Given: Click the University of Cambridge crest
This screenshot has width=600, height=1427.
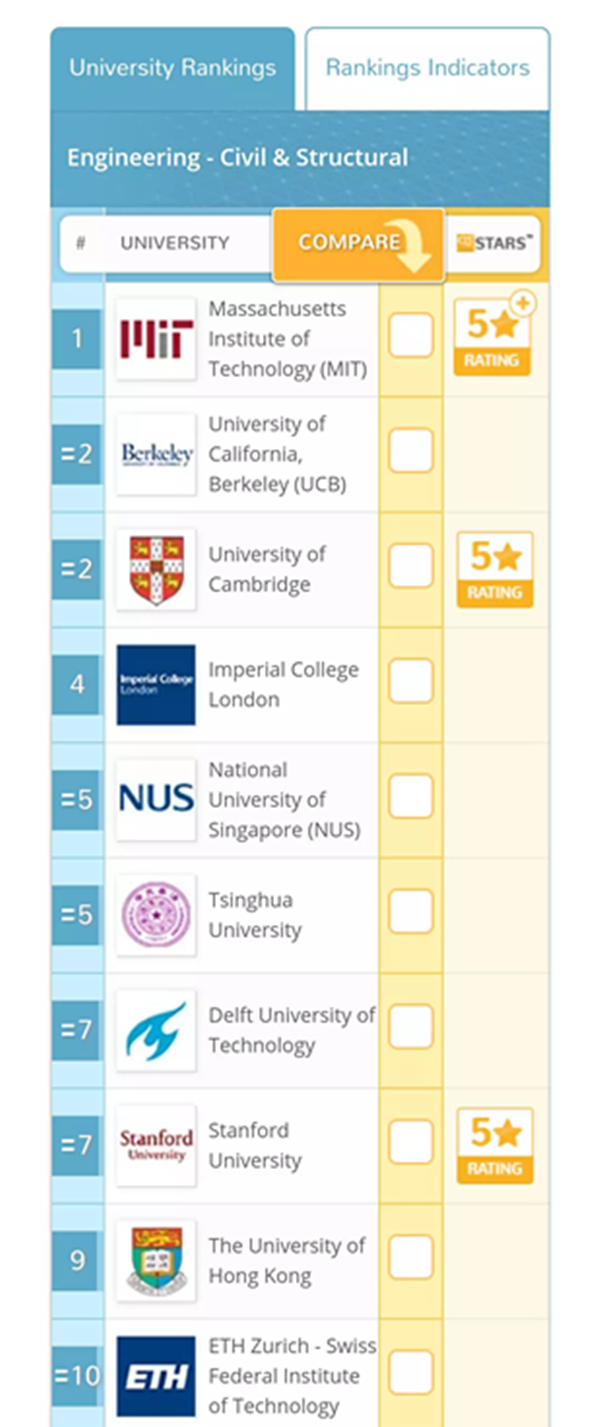Looking at the screenshot, I should pyautogui.click(x=156, y=569).
